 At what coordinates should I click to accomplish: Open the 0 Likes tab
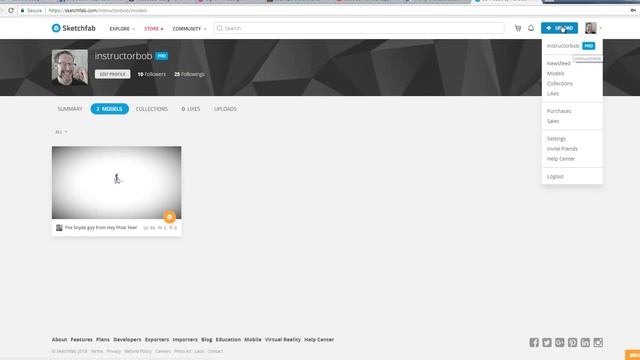191,109
